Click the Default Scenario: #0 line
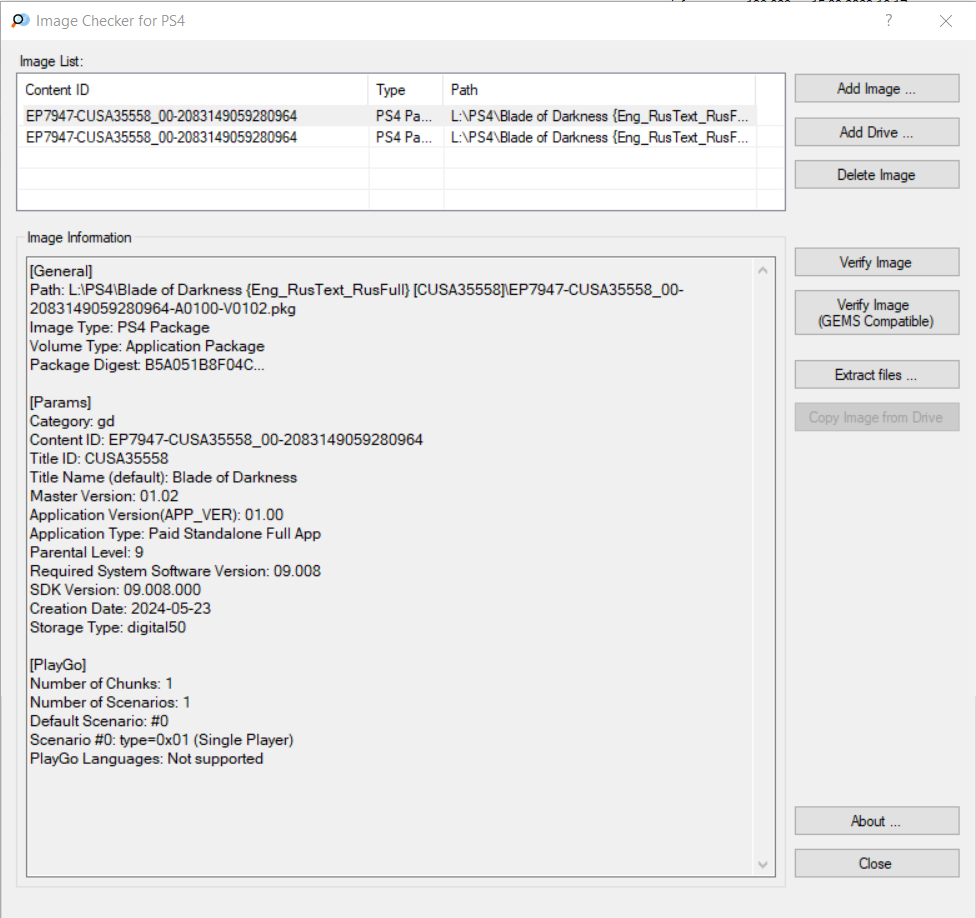Viewport: 976px width, 918px height. click(x=99, y=721)
